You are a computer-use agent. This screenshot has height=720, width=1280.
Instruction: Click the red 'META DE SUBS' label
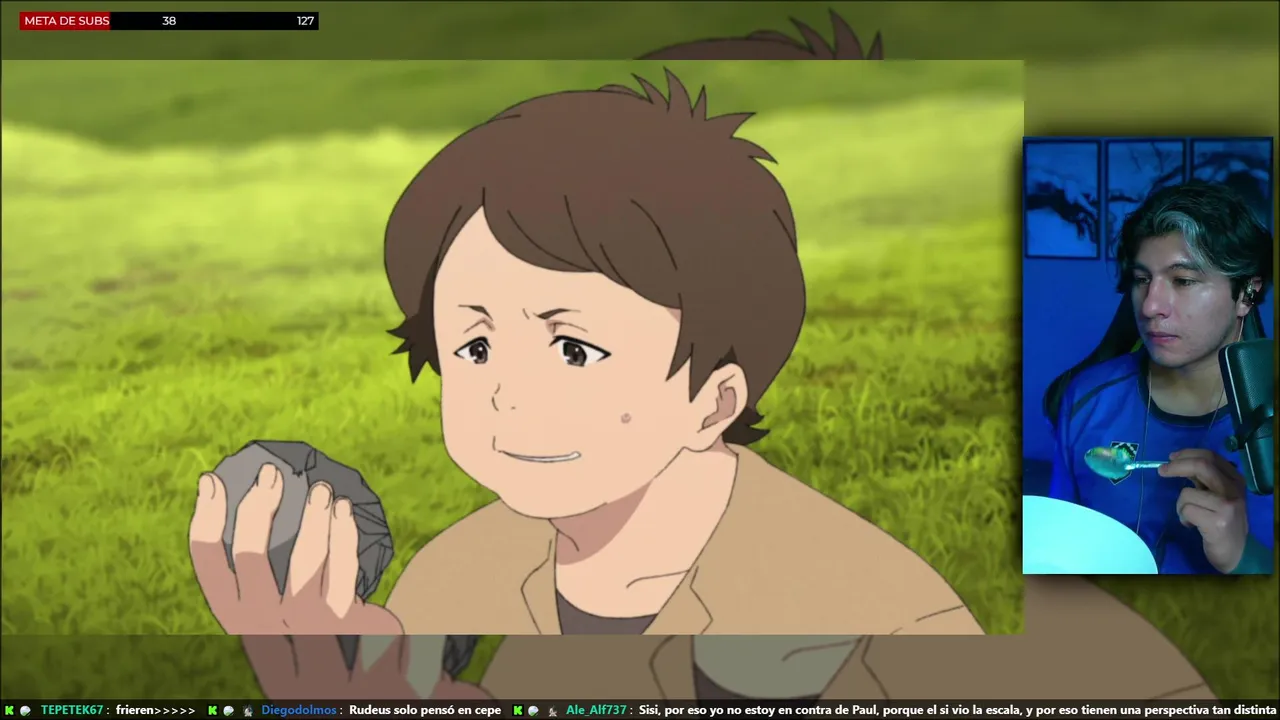pos(67,21)
